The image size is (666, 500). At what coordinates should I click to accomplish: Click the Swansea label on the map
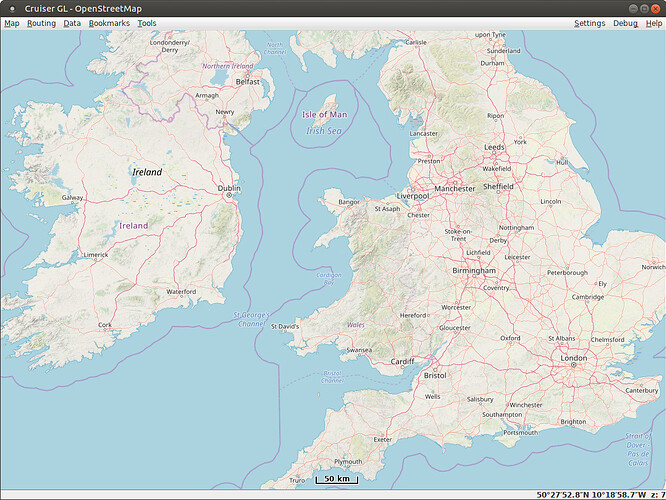pos(359,350)
